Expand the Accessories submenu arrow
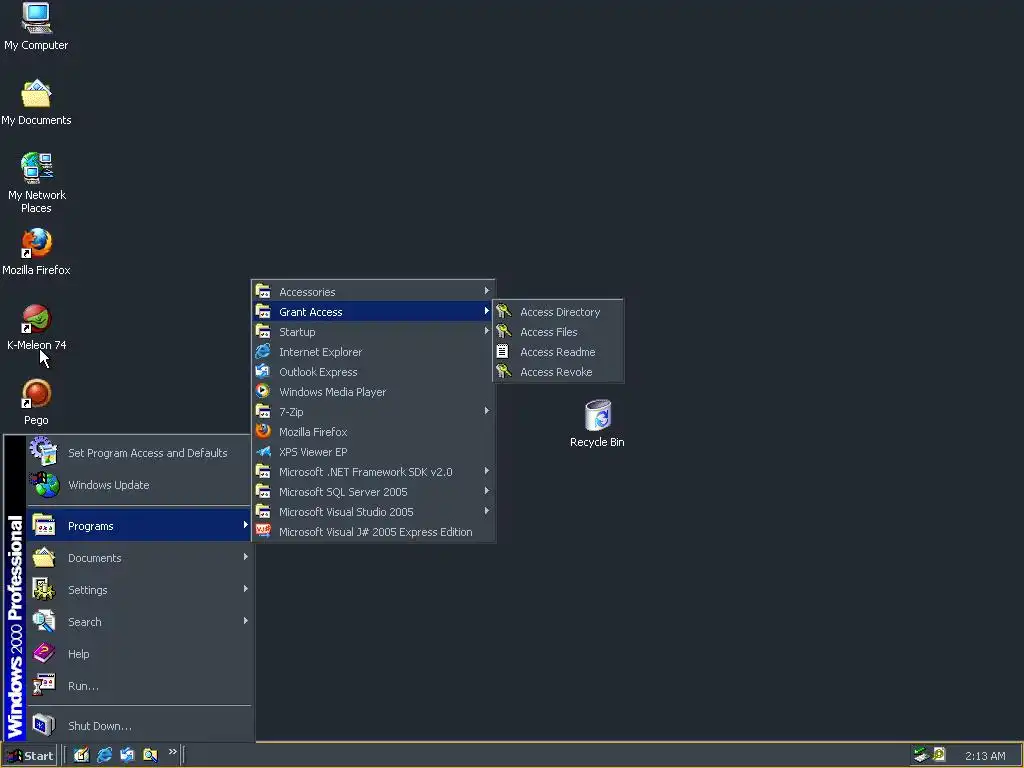Screen dimensions: 1024x768 [x=487, y=291]
